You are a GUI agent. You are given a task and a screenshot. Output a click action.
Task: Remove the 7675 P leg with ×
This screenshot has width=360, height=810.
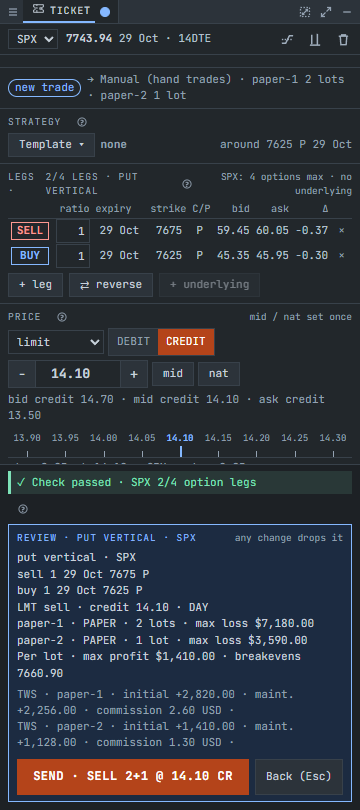[341, 230]
